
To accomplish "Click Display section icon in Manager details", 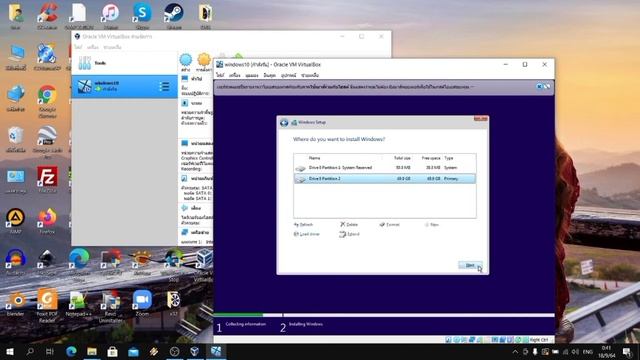I will tap(184, 143).
